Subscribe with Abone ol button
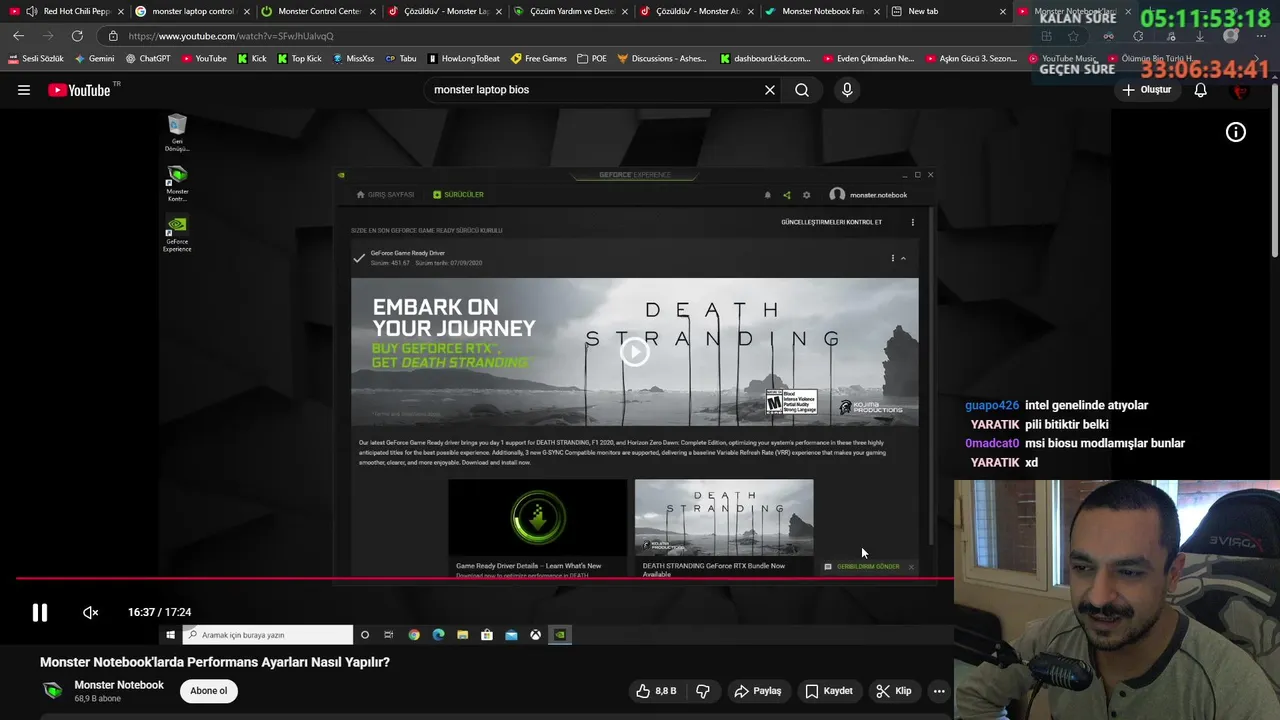This screenshot has height=720, width=1280. [x=209, y=691]
